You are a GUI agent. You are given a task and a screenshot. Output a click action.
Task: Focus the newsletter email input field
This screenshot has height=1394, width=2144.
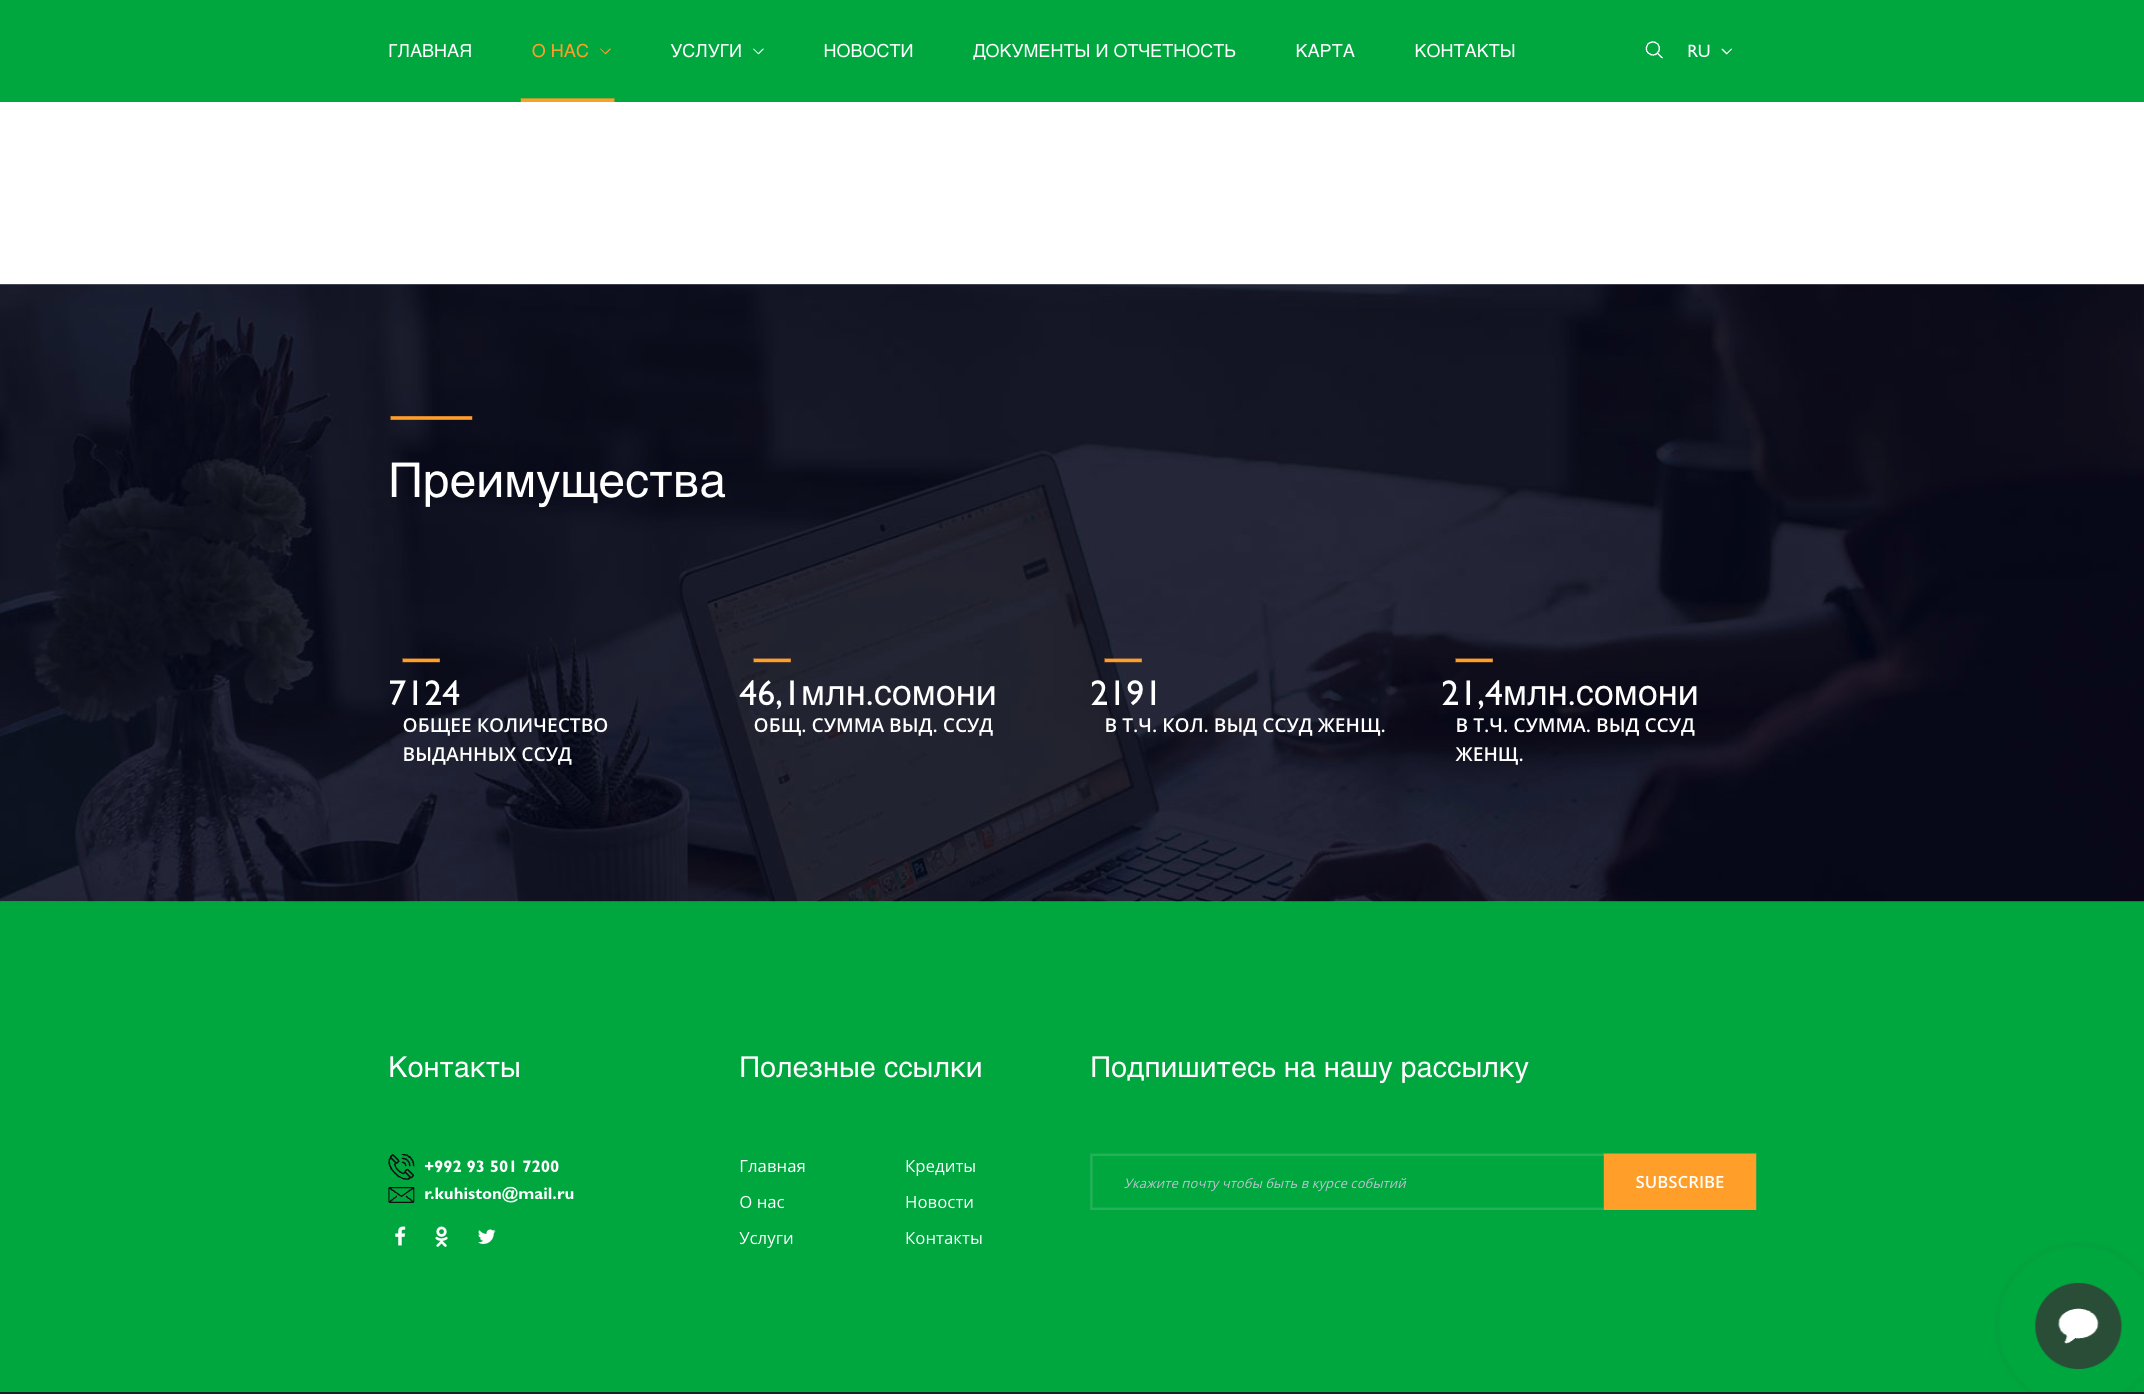click(x=1347, y=1182)
